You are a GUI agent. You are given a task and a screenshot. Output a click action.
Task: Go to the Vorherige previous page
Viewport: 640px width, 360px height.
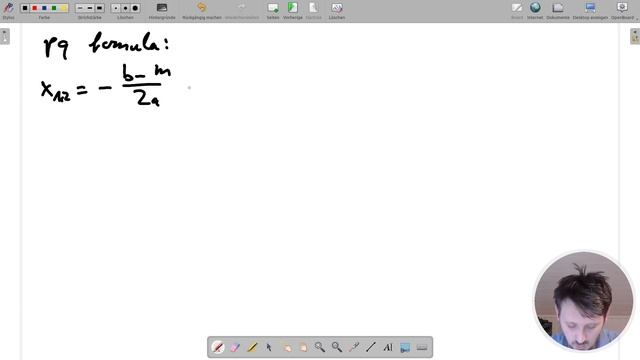(x=293, y=10)
